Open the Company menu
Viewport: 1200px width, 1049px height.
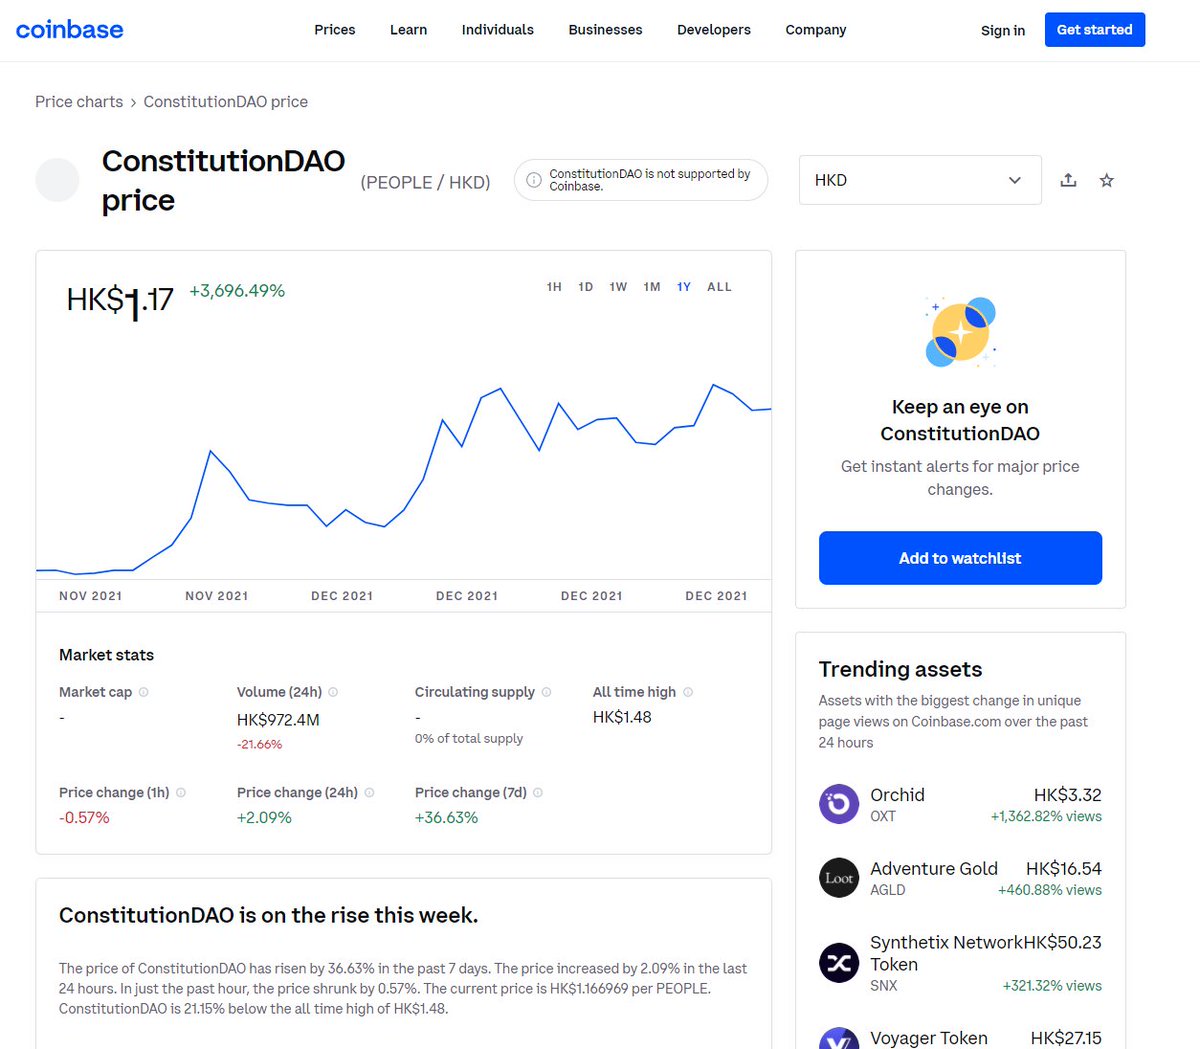click(816, 30)
